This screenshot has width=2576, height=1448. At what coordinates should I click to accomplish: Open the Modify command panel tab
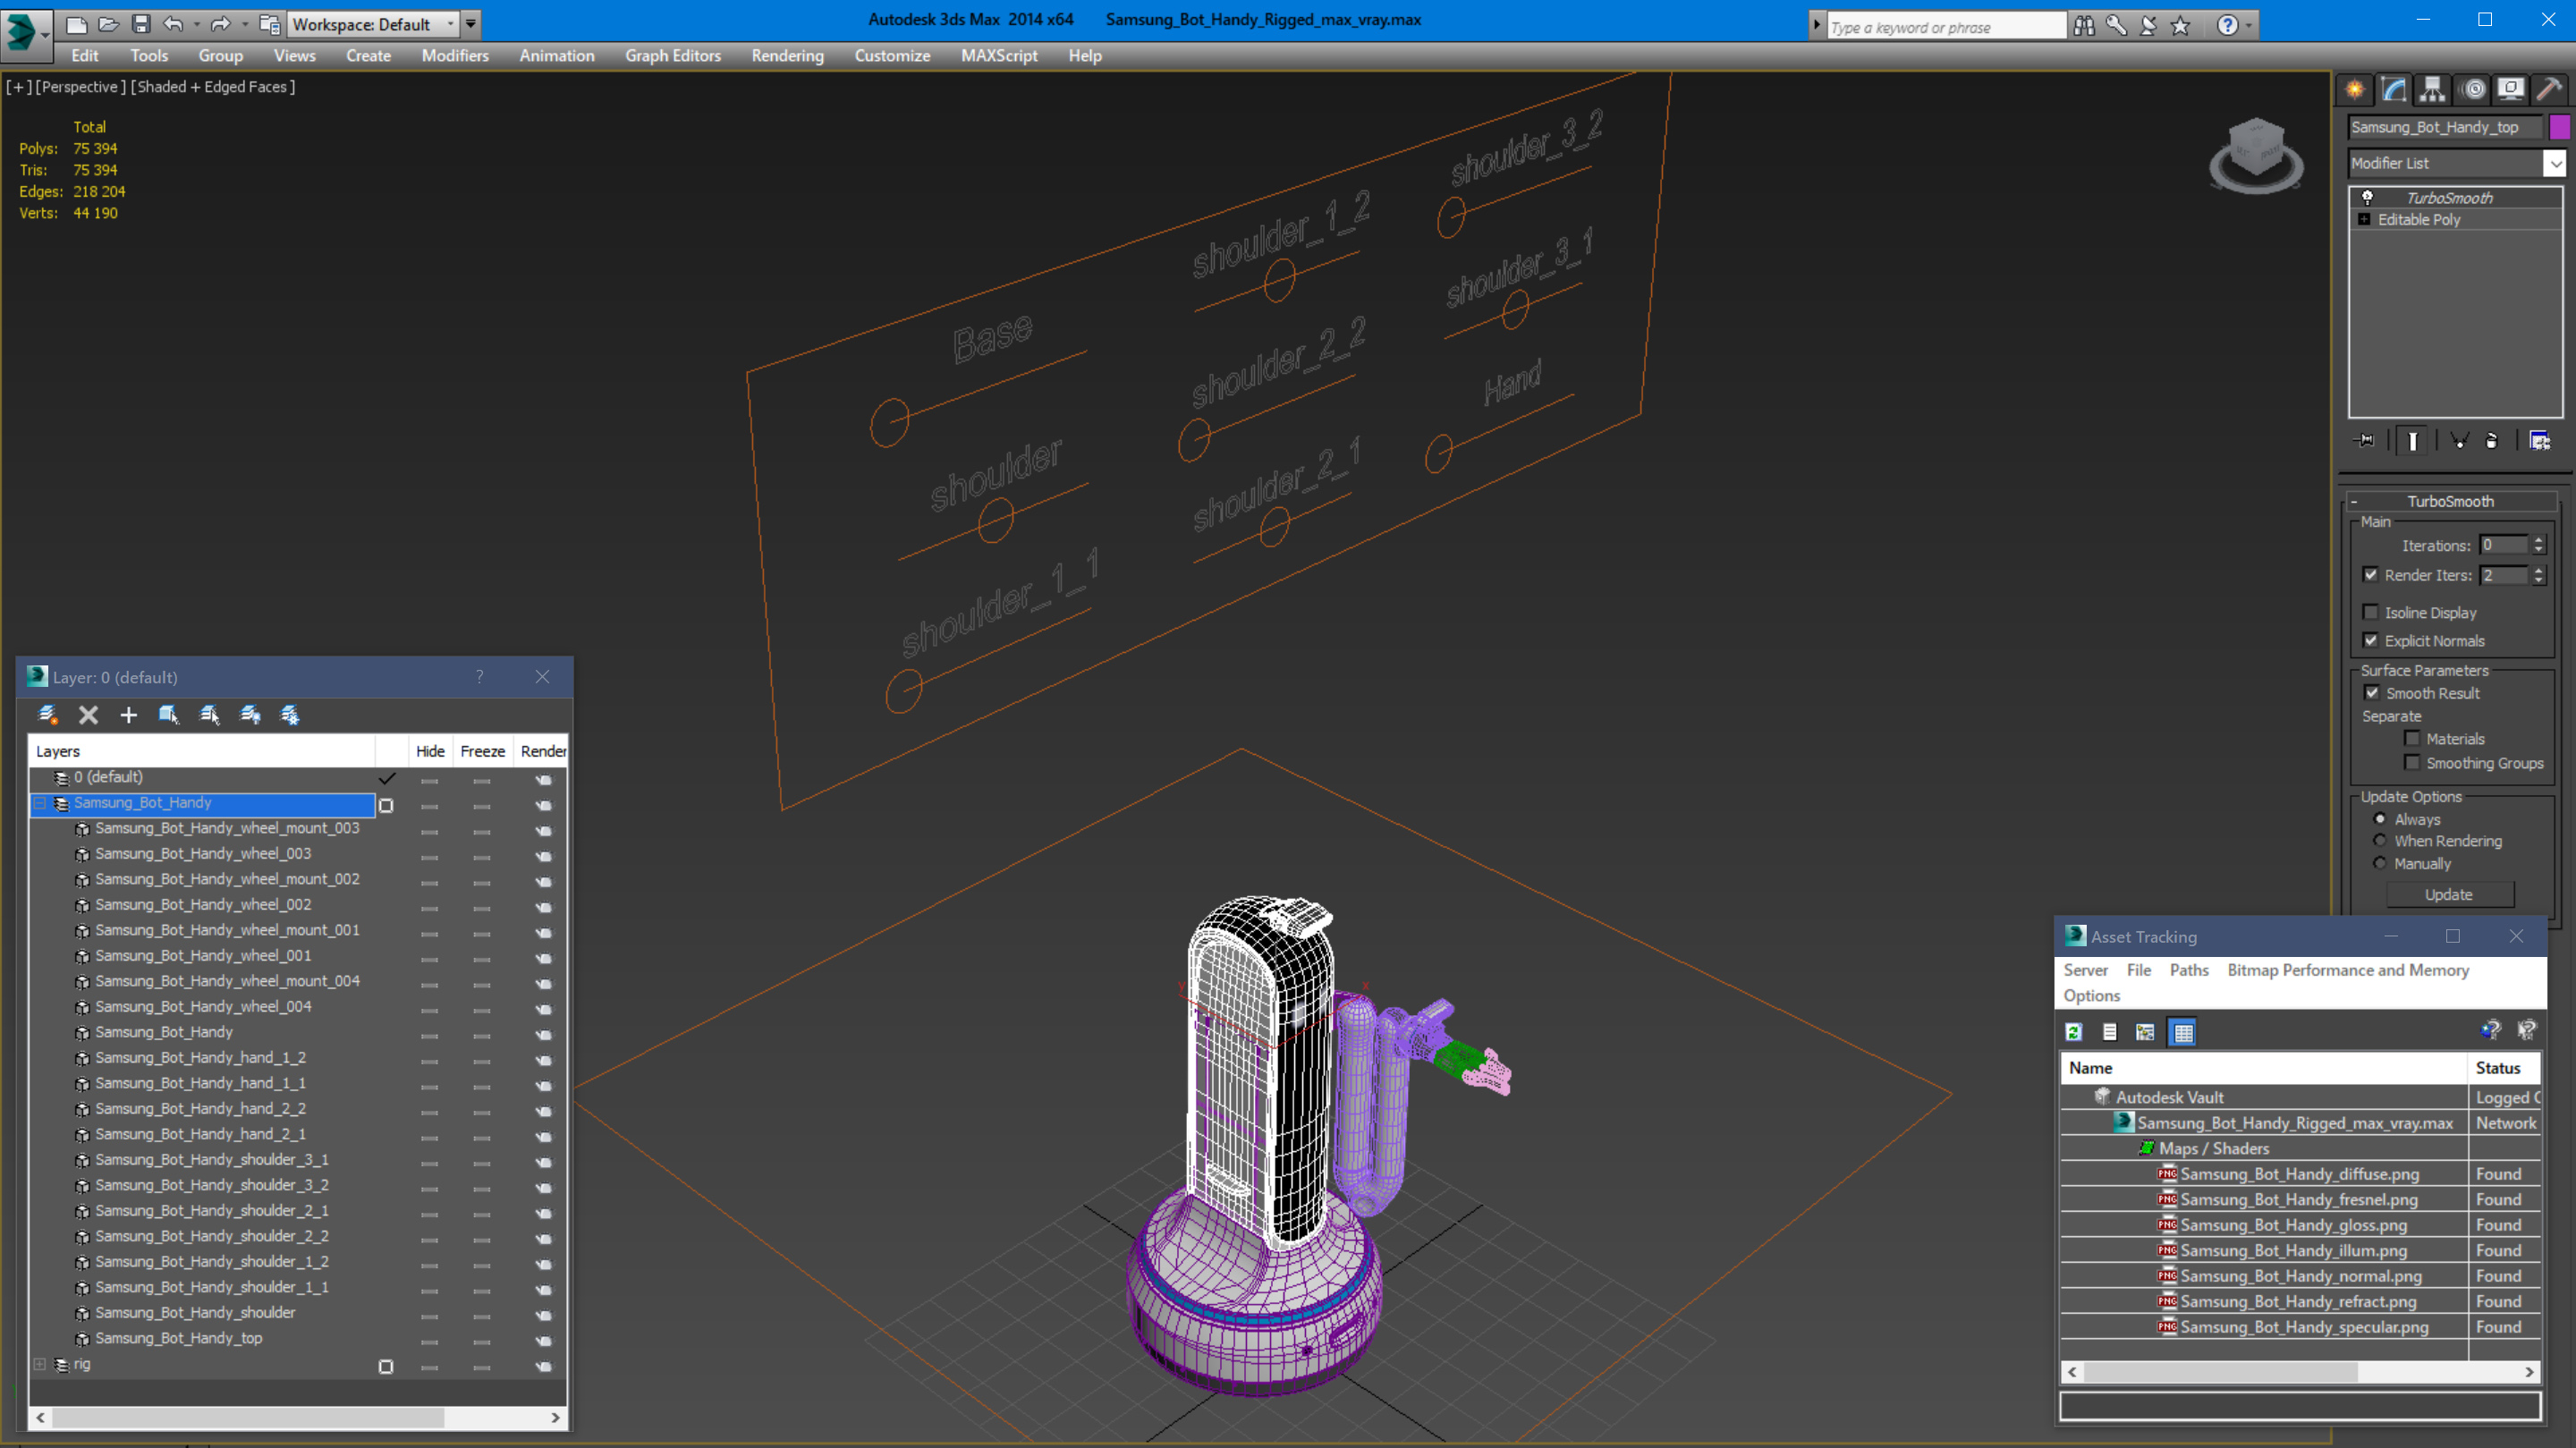tap(2394, 90)
